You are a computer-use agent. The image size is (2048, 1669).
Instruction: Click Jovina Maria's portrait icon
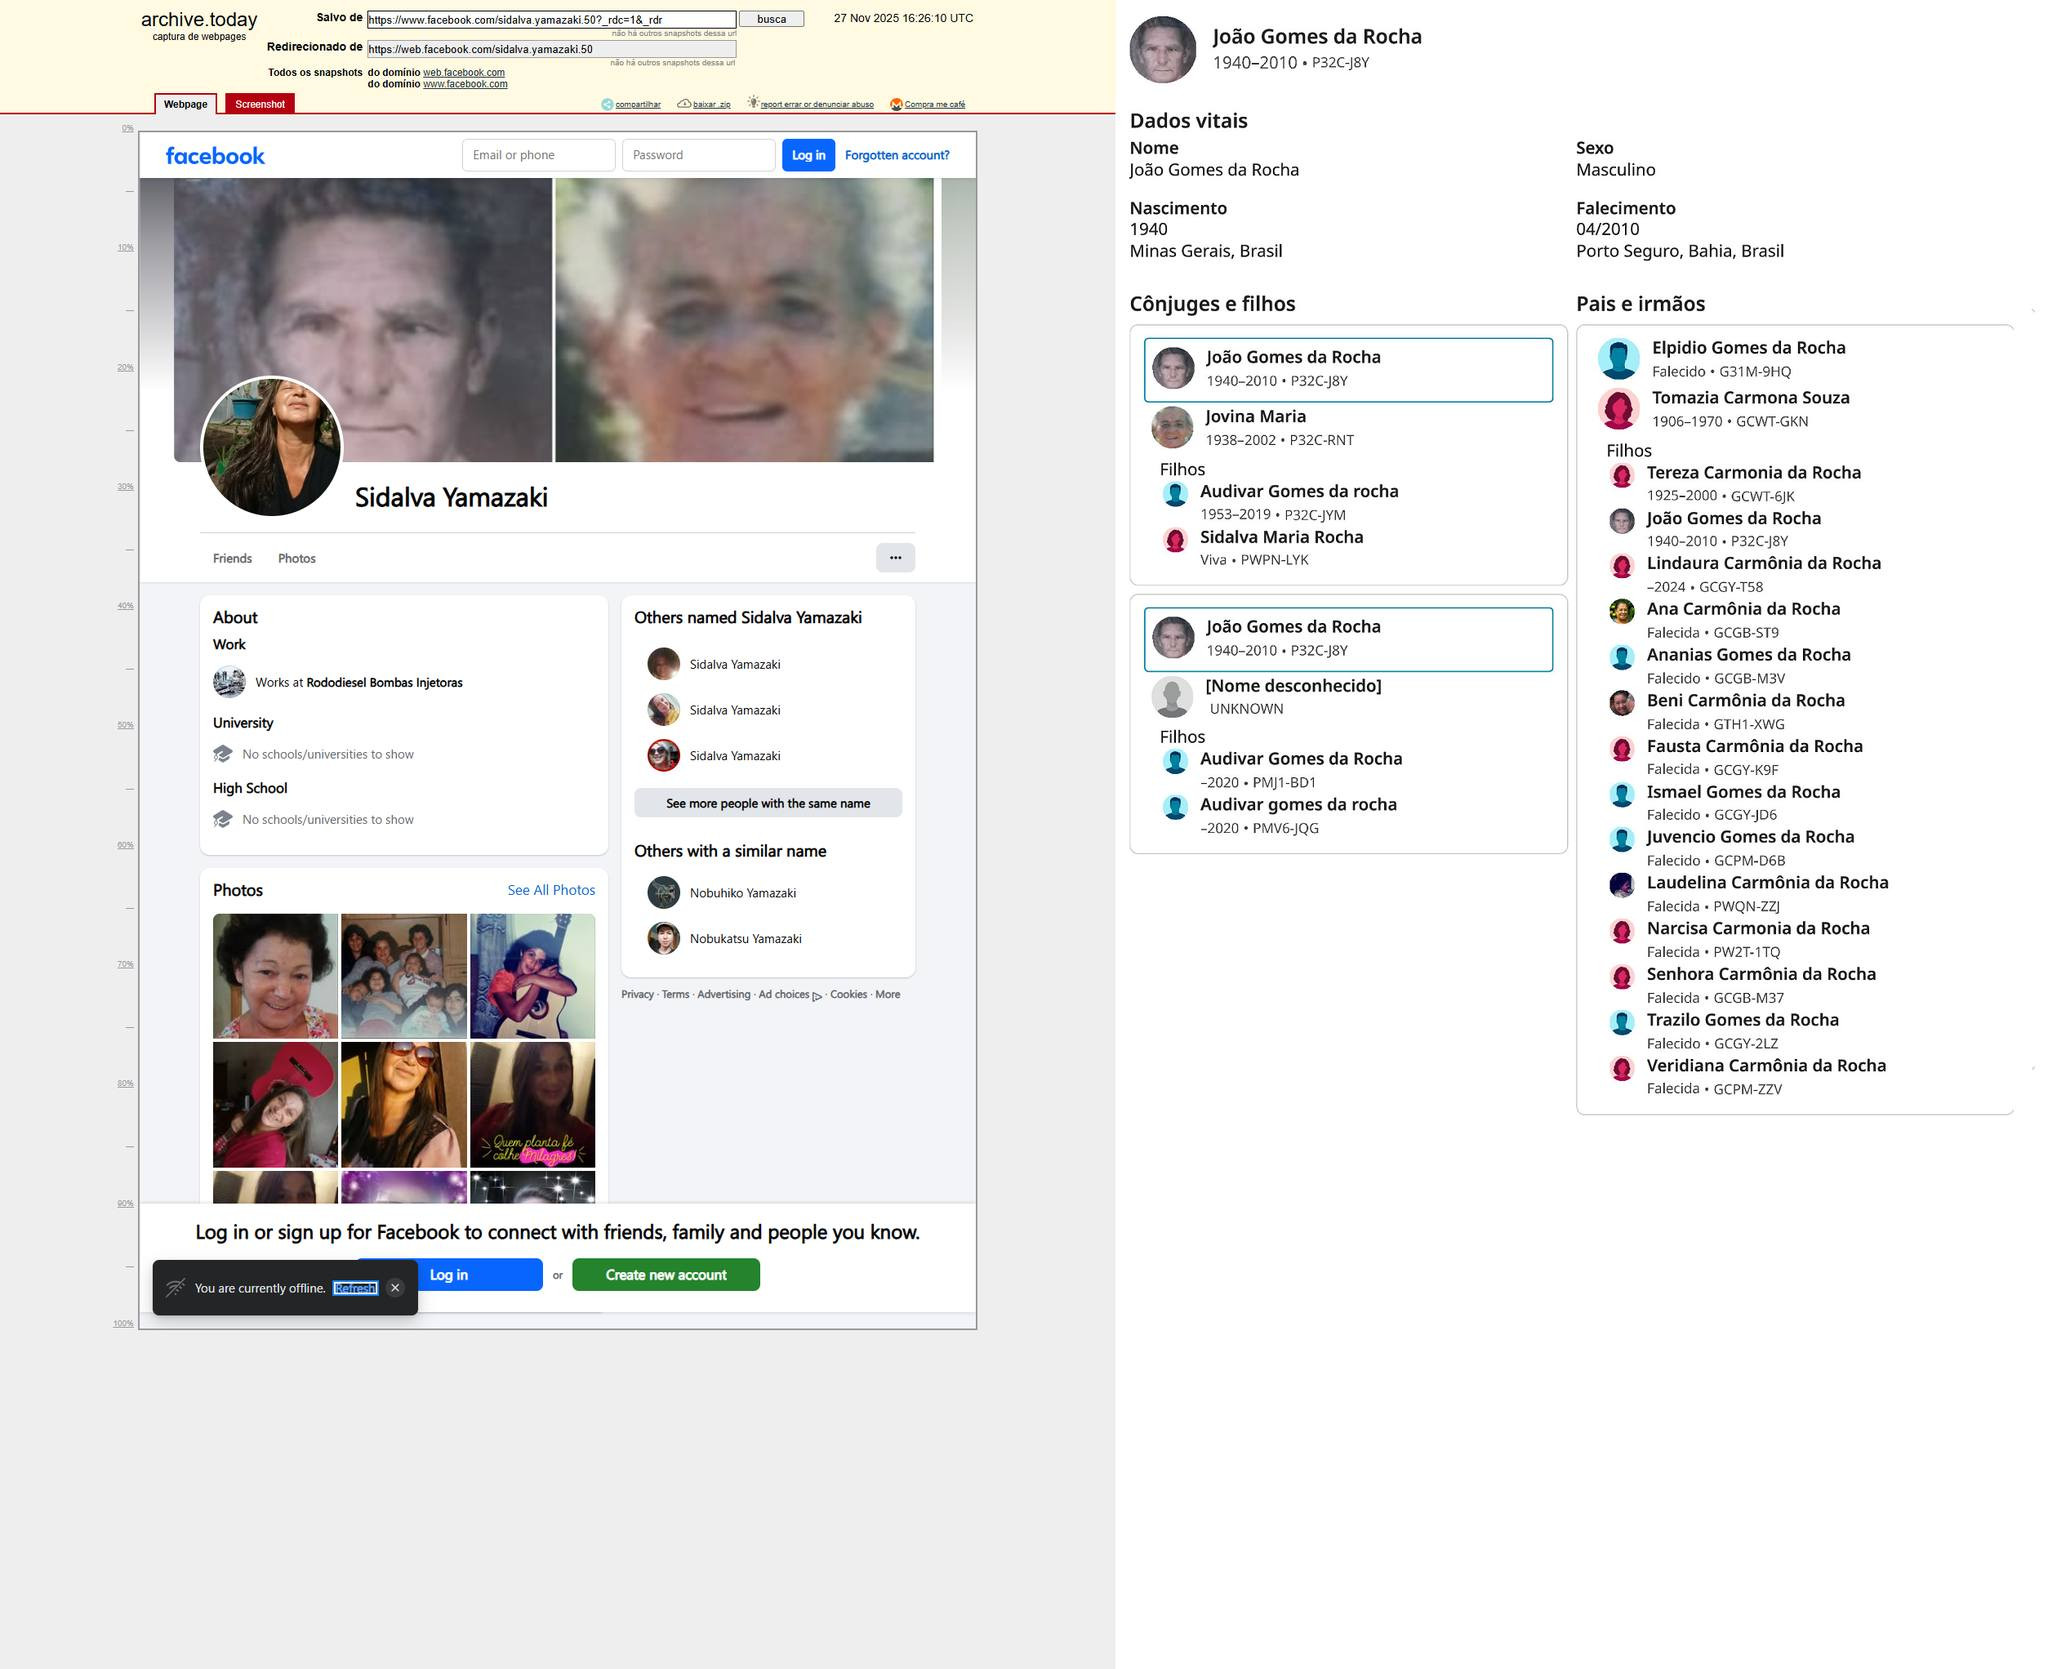pyautogui.click(x=1172, y=428)
